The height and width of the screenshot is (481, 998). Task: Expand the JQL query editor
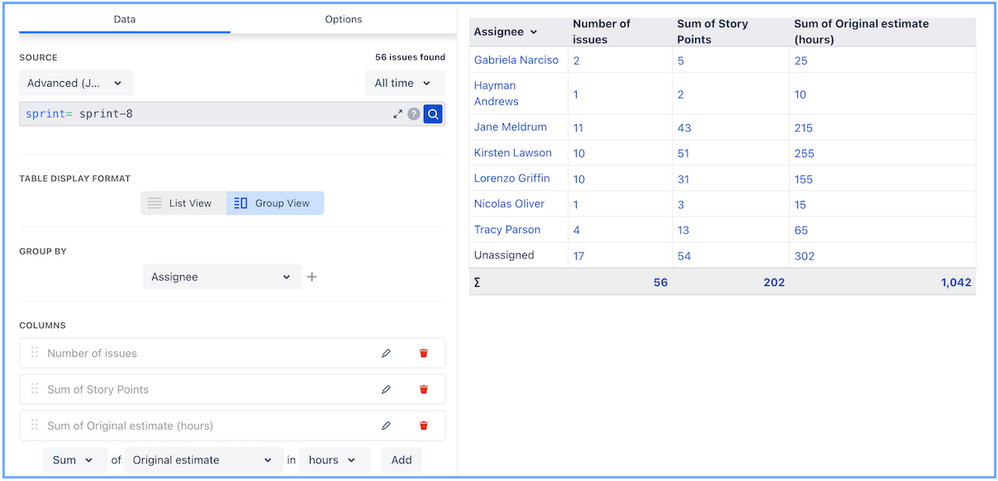click(398, 115)
